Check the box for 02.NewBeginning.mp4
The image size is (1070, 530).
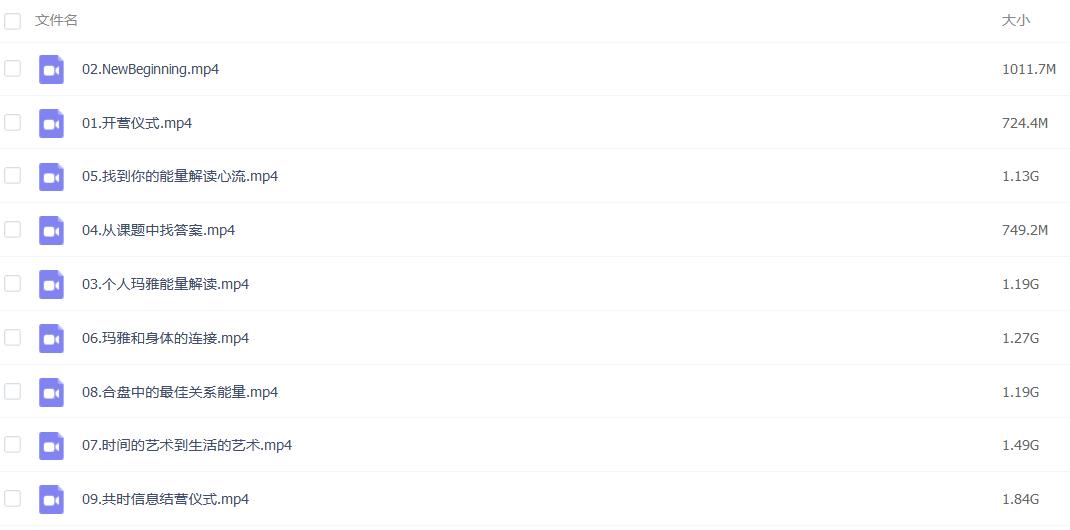click(12, 68)
